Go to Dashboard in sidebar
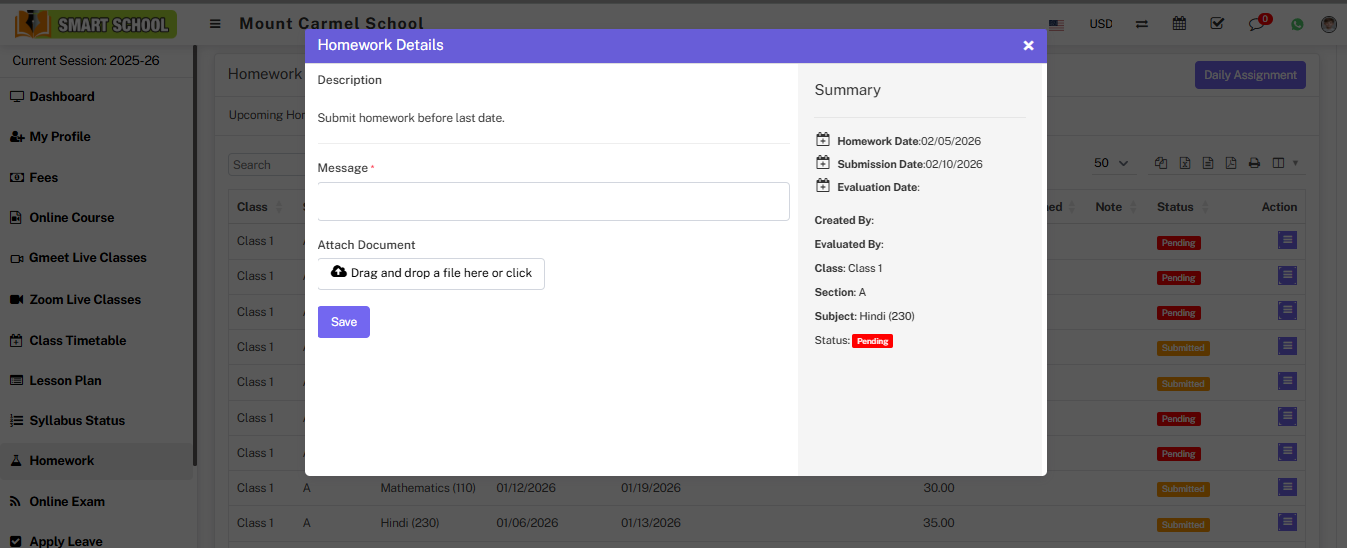The width and height of the screenshot is (1347, 548). 62,97
